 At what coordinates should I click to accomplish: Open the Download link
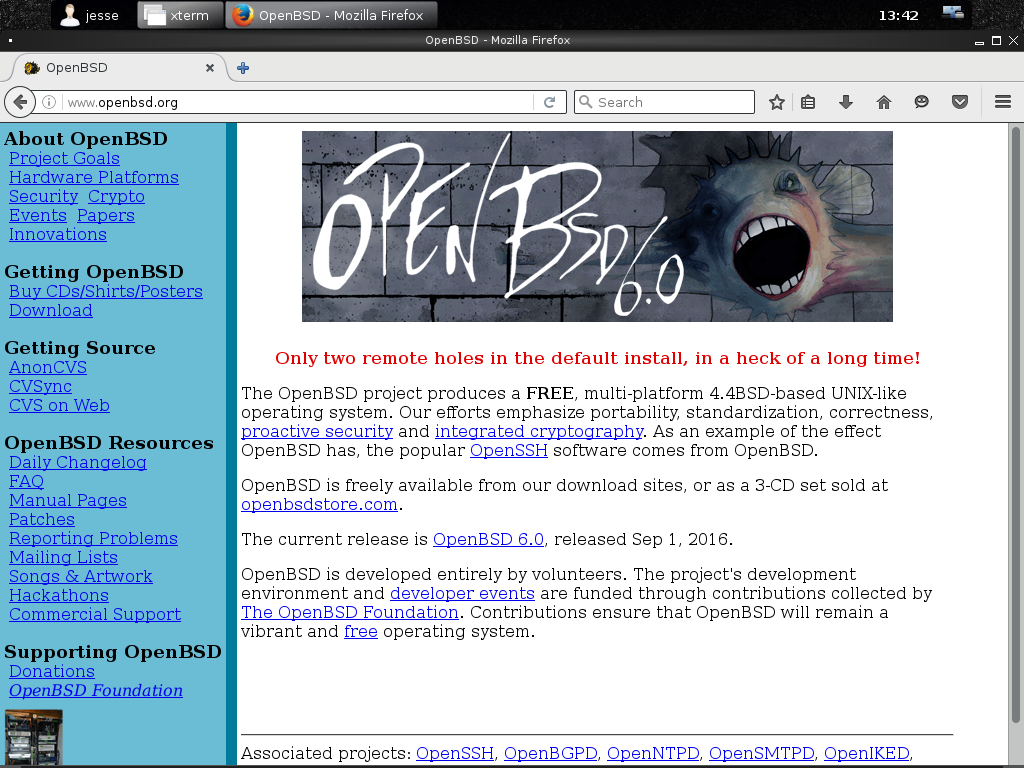pyautogui.click(x=50, y=310)
